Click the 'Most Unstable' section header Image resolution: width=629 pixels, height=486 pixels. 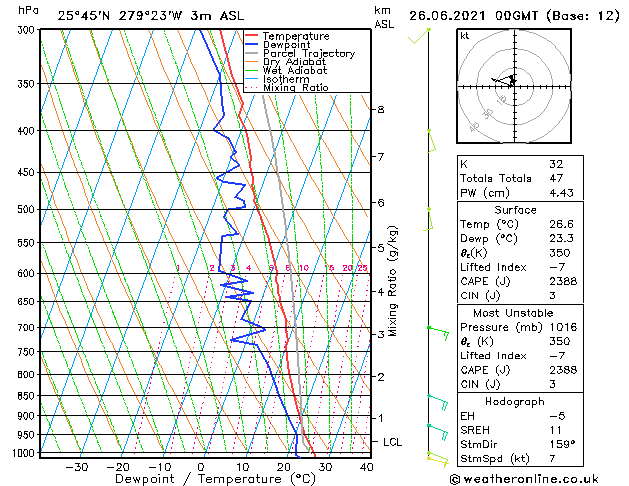click(513, 313)
